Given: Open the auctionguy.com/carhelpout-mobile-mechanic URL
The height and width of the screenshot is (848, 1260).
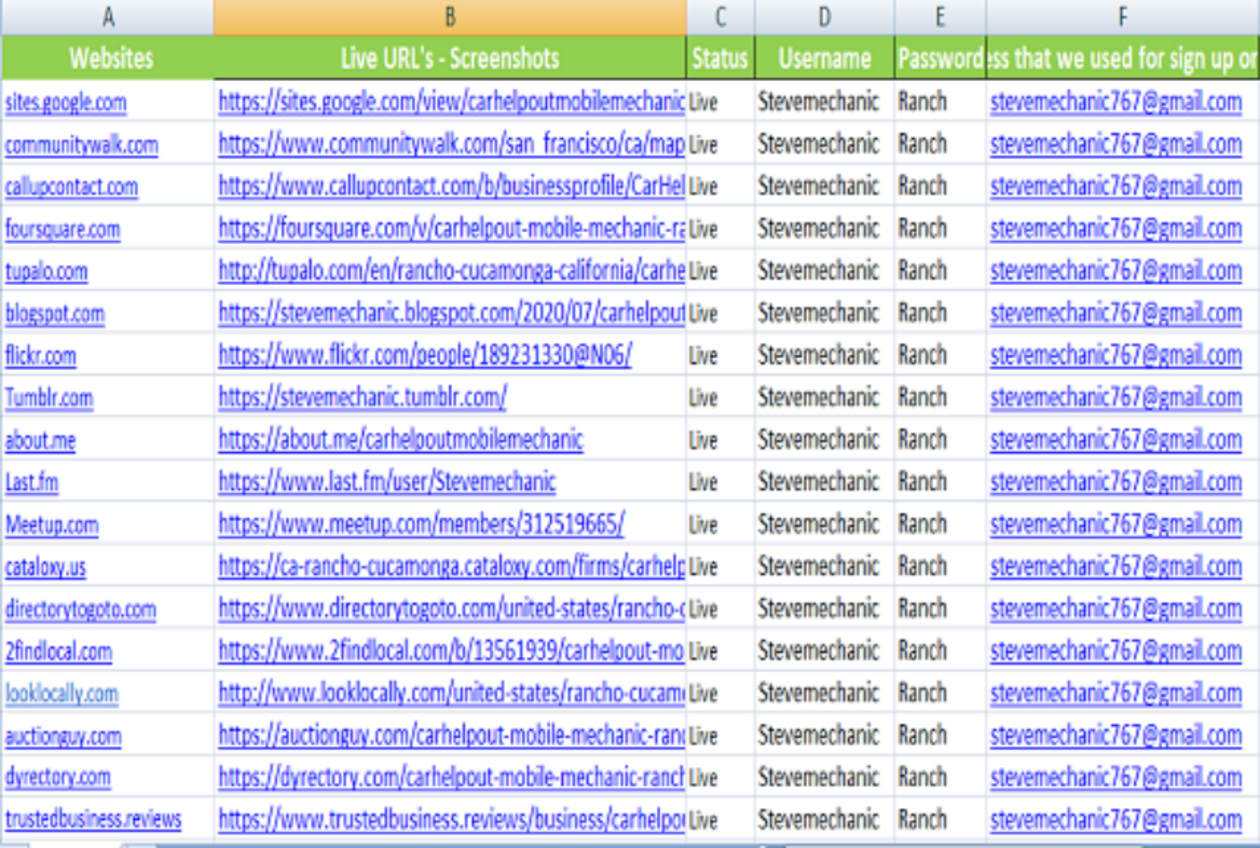Looking at the screenshot, I should [x=452, y=736].
